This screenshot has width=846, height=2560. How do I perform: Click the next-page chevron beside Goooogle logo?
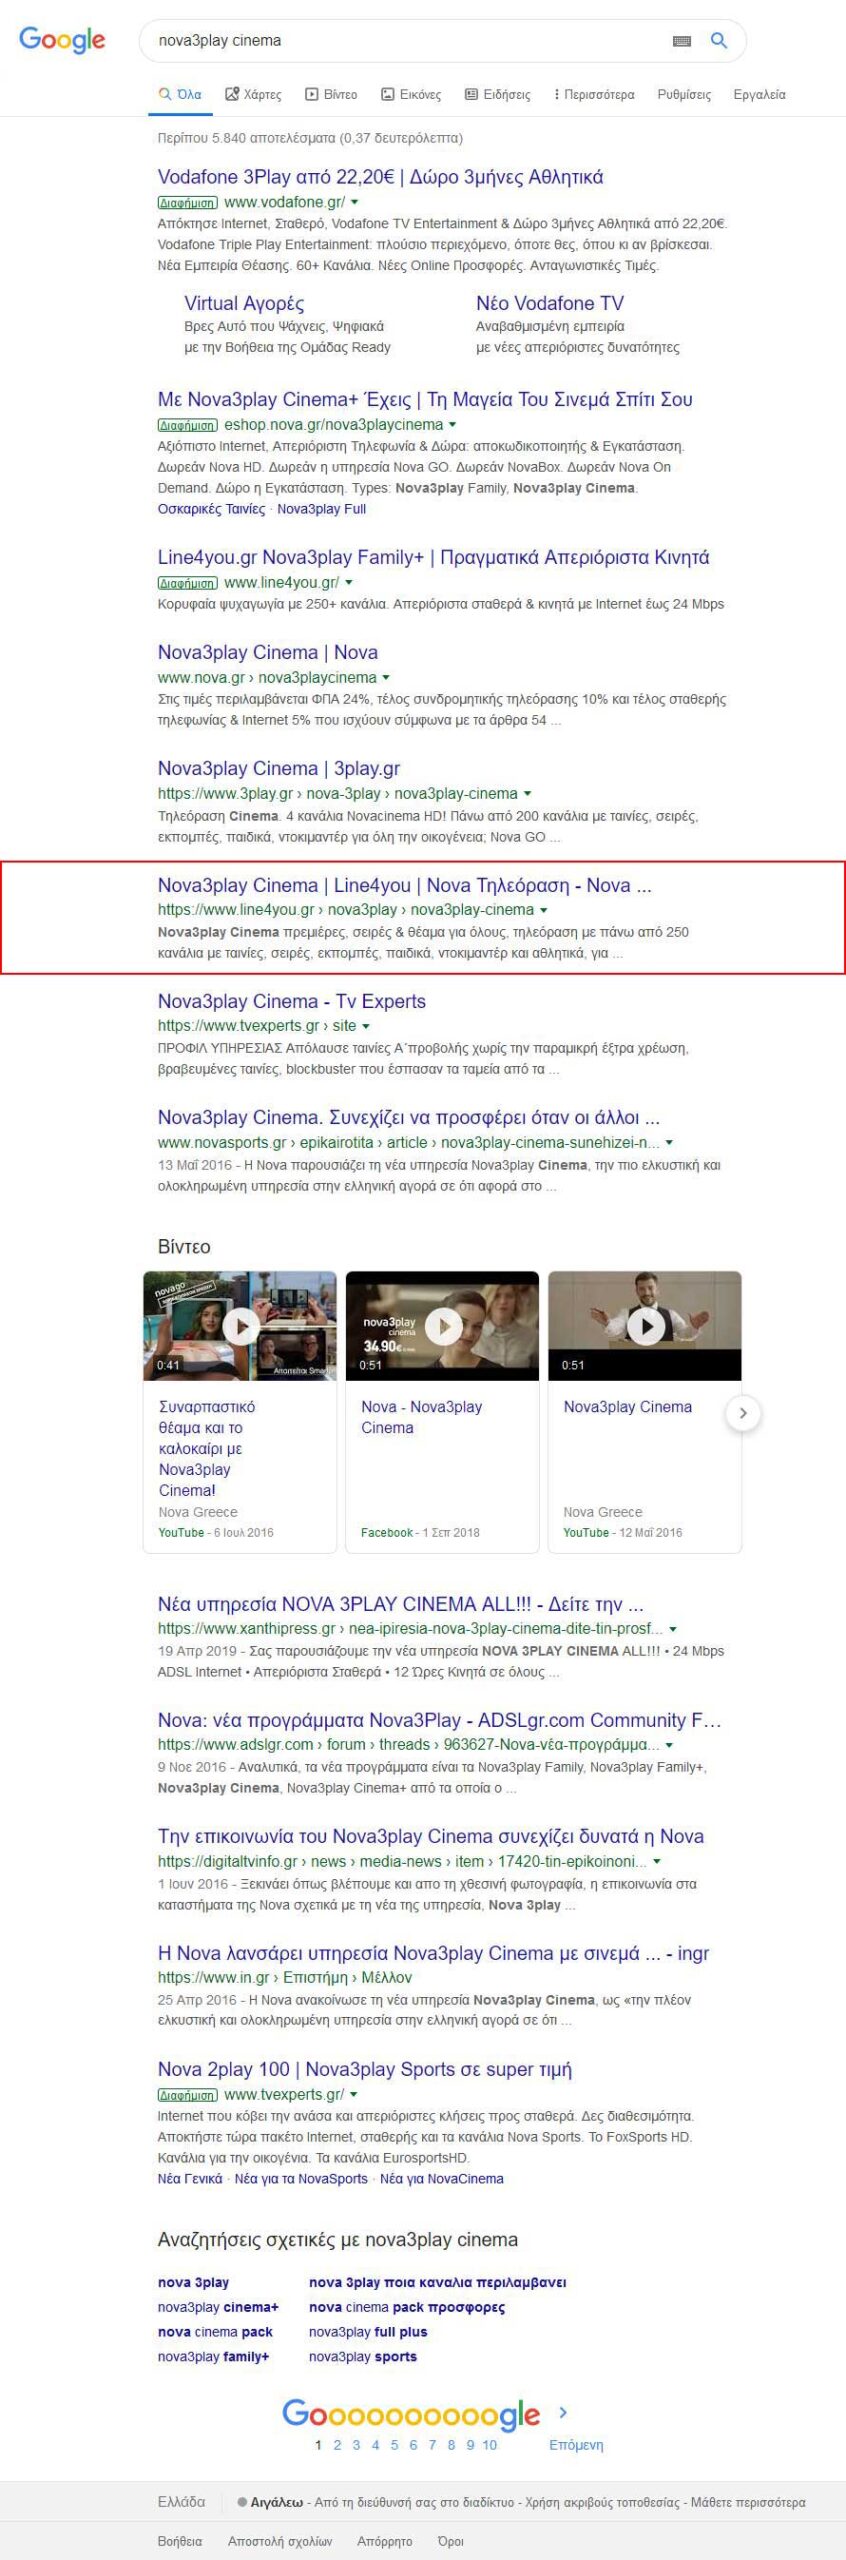[x=563, y=2412]
